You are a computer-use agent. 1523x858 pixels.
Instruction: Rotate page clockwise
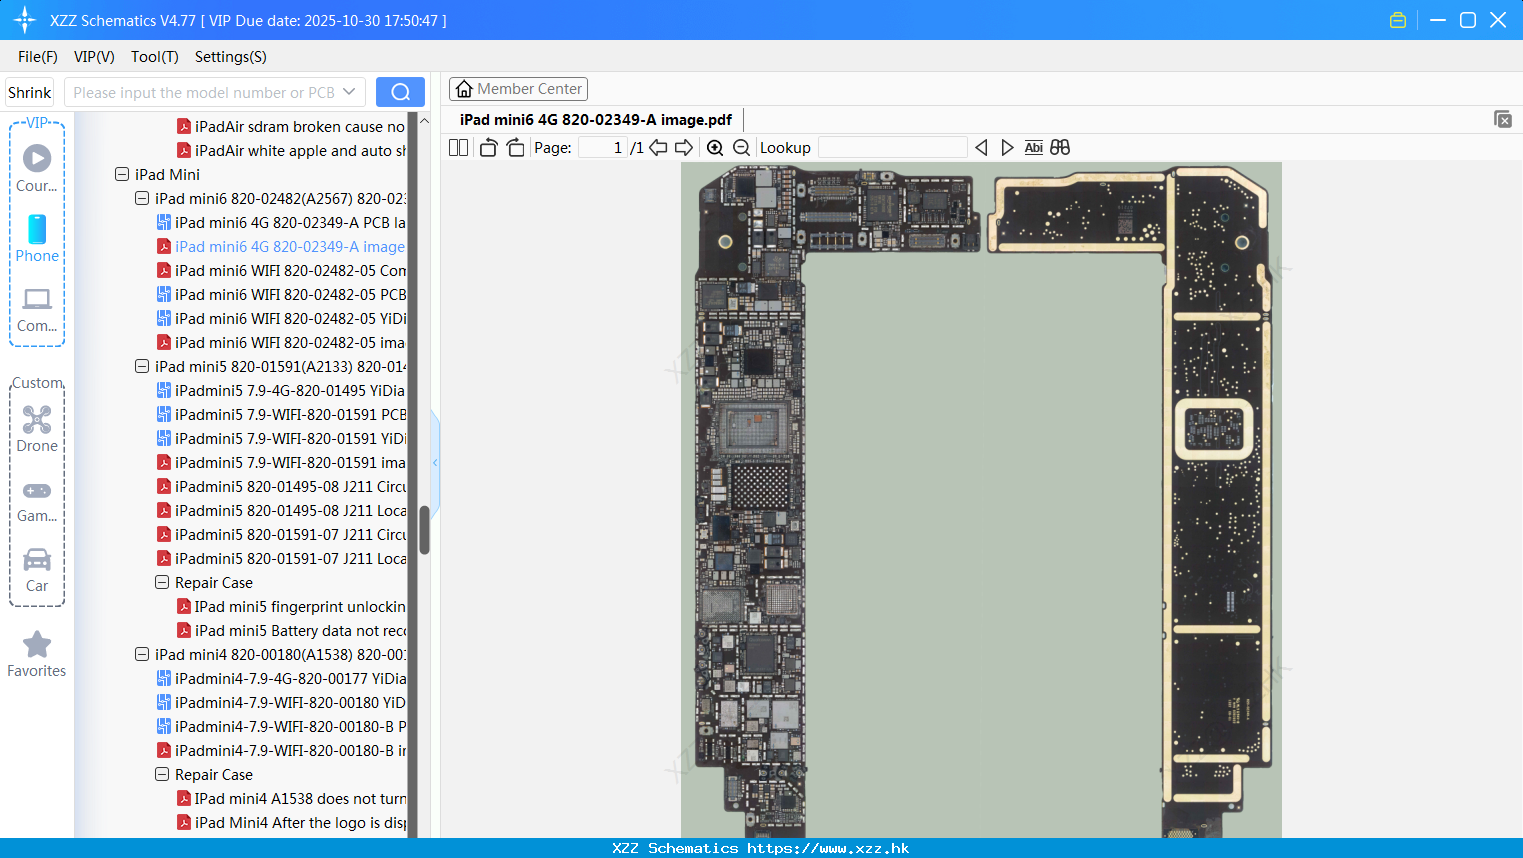click(x=515, y=147)
